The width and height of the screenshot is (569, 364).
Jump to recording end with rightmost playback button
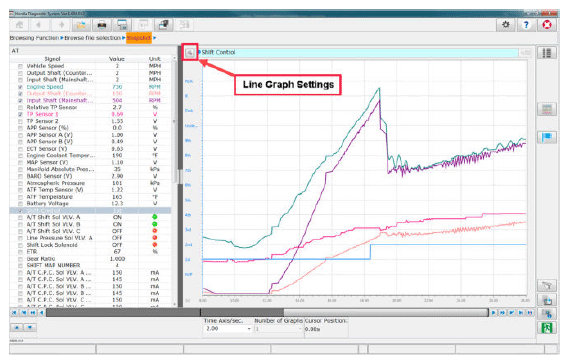(530, 312)
